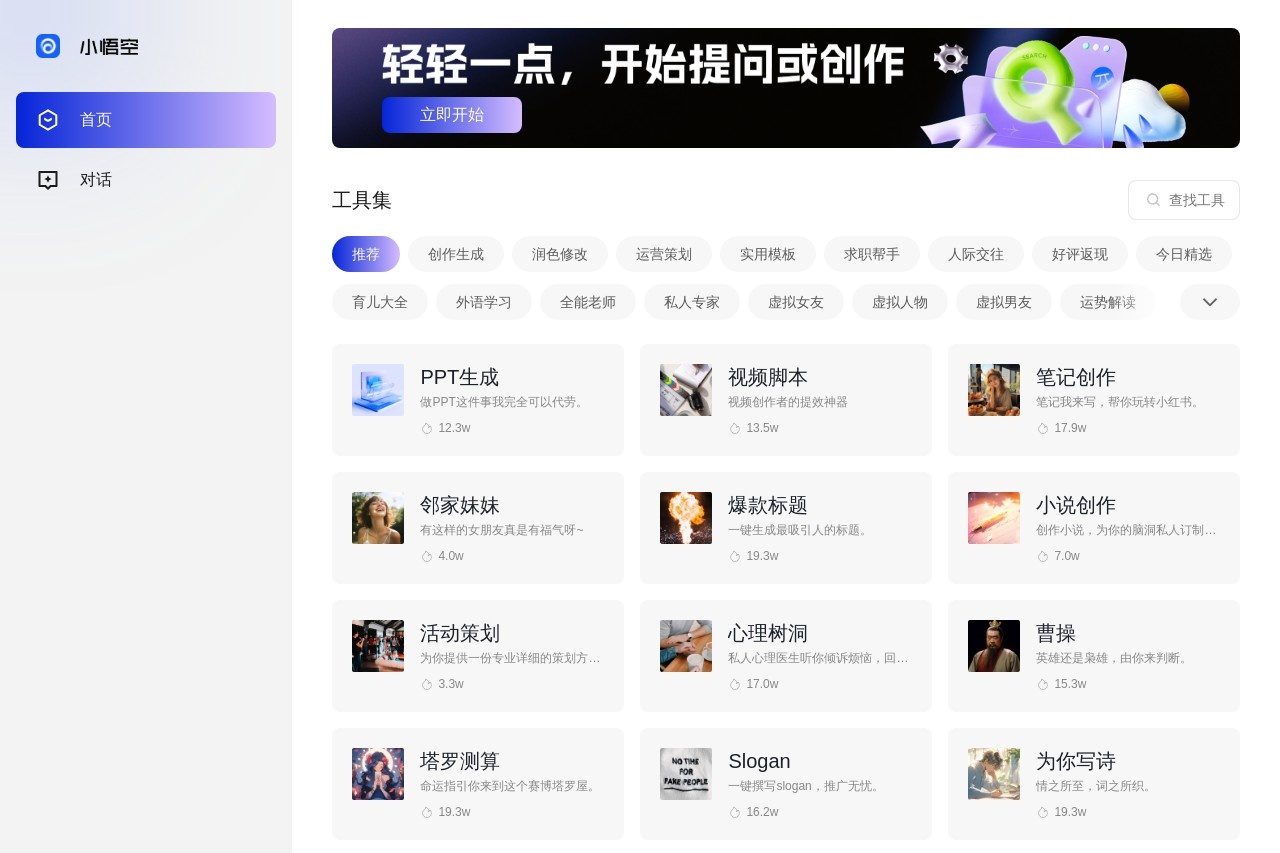Click the 小悟空 logo icon
The height and width of the screenshot is (853, 1280).
48,46
